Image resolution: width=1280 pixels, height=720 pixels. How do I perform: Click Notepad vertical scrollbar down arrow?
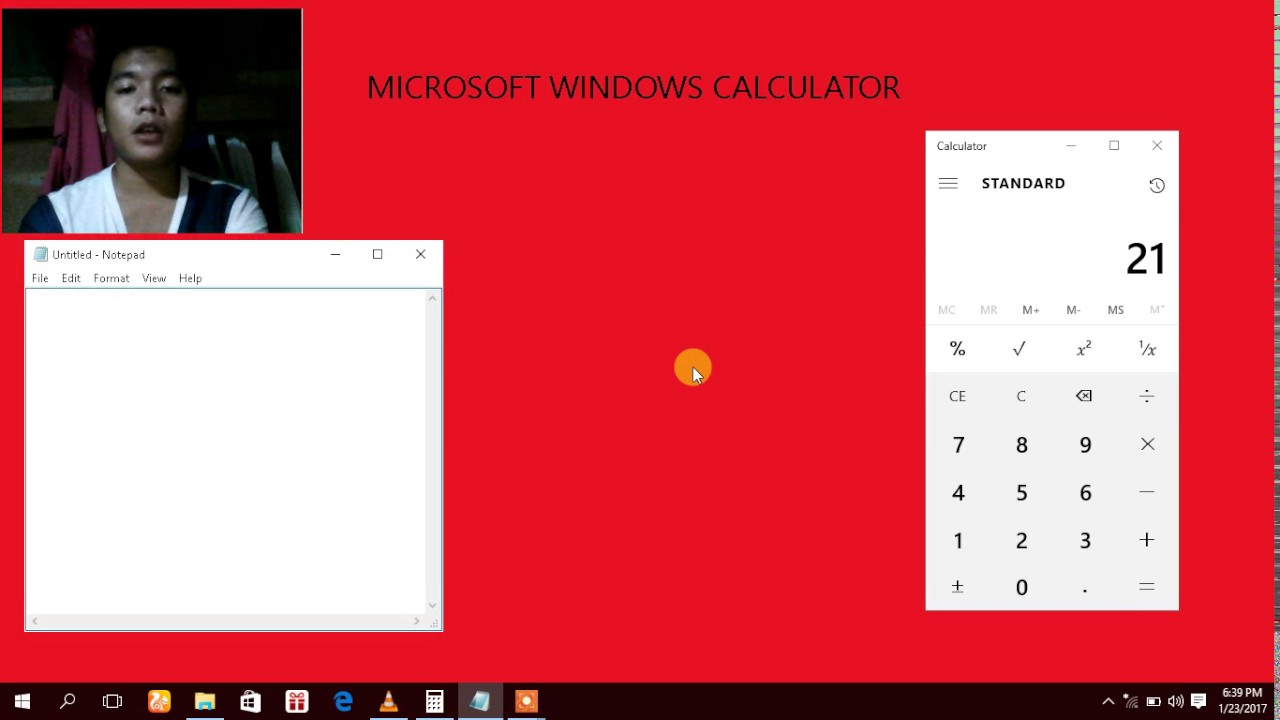[x=433, y=605]
